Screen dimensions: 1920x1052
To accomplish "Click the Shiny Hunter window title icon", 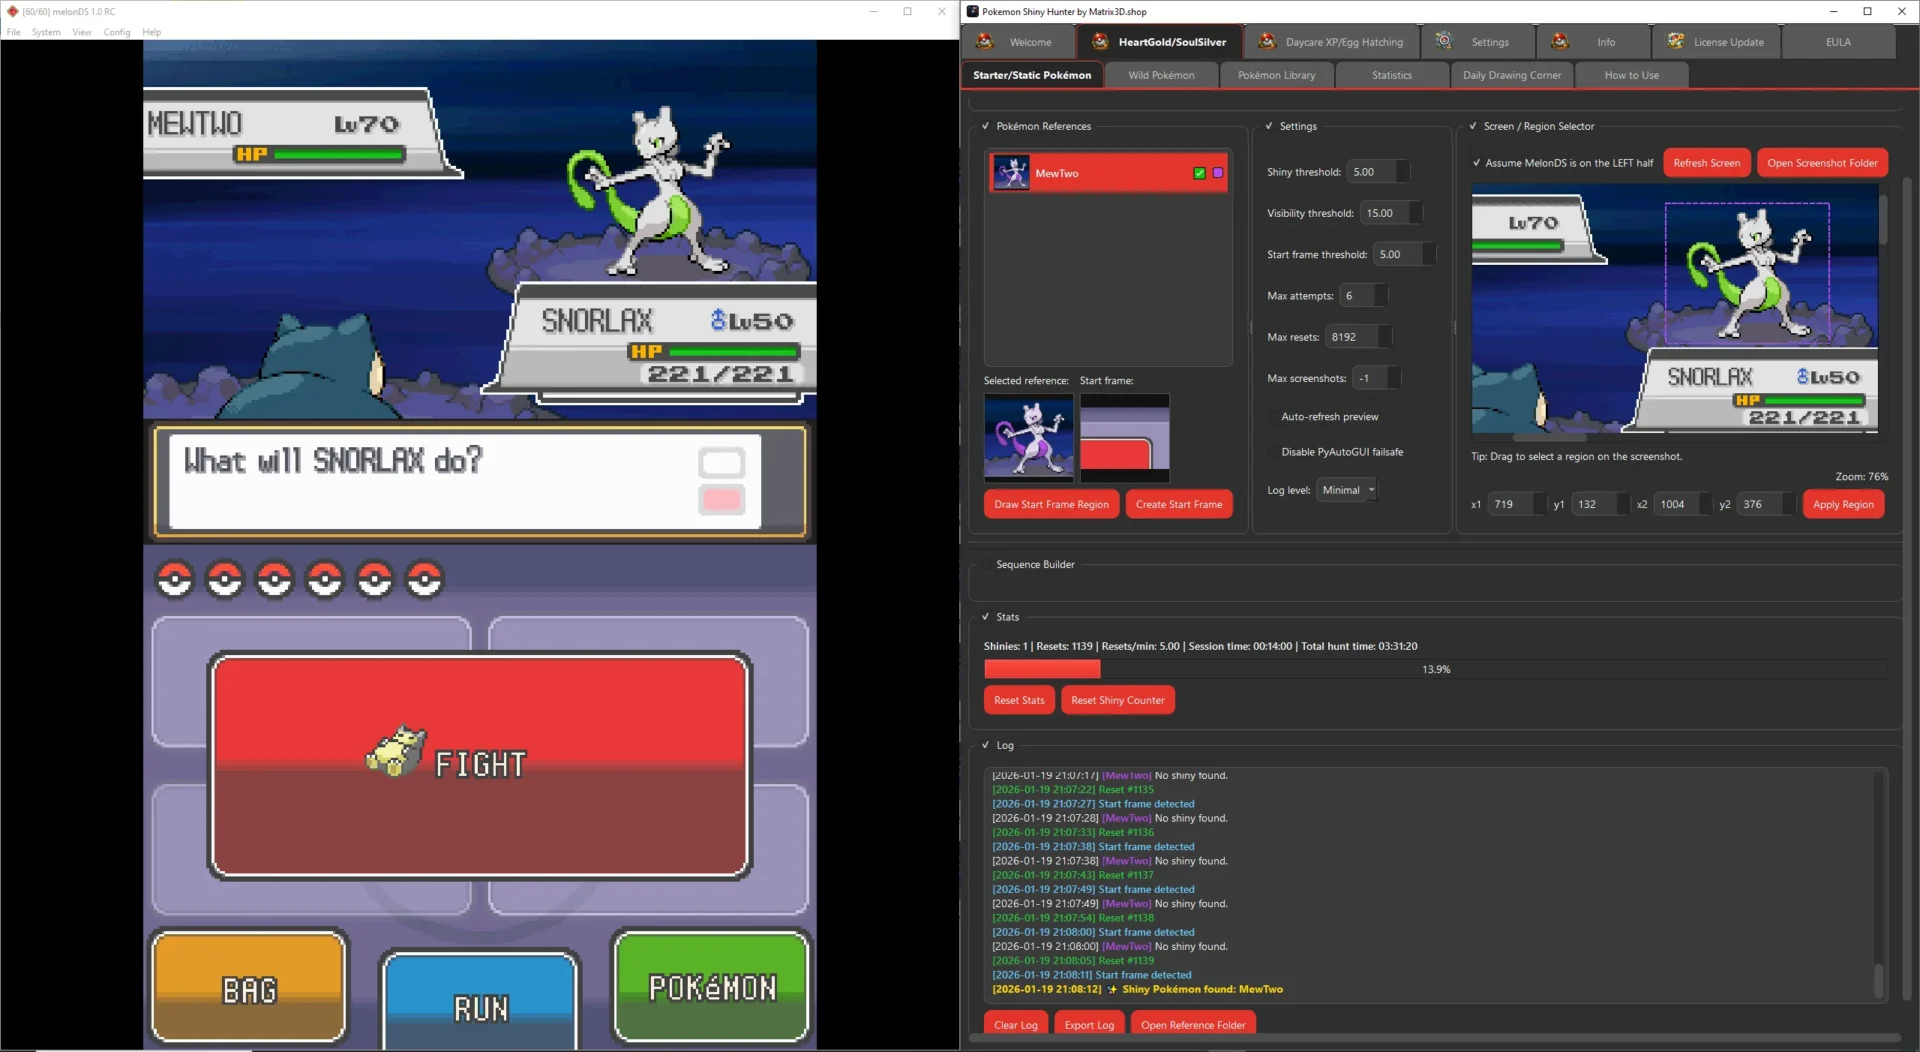I will [x=972, y=11].
